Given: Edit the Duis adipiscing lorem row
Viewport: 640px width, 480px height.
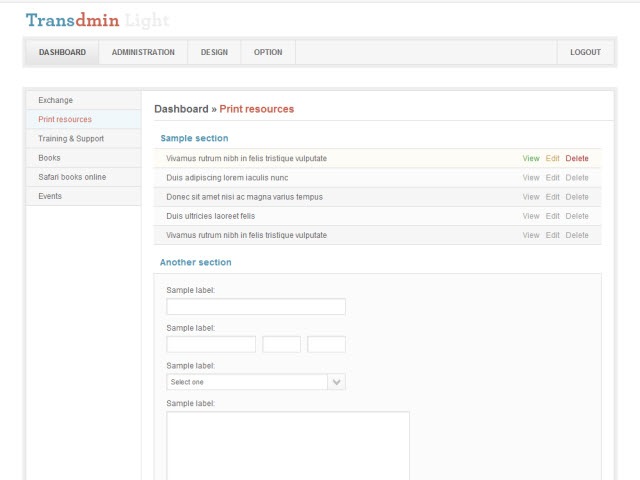Looking at the screenshot, I should (553, 178).
